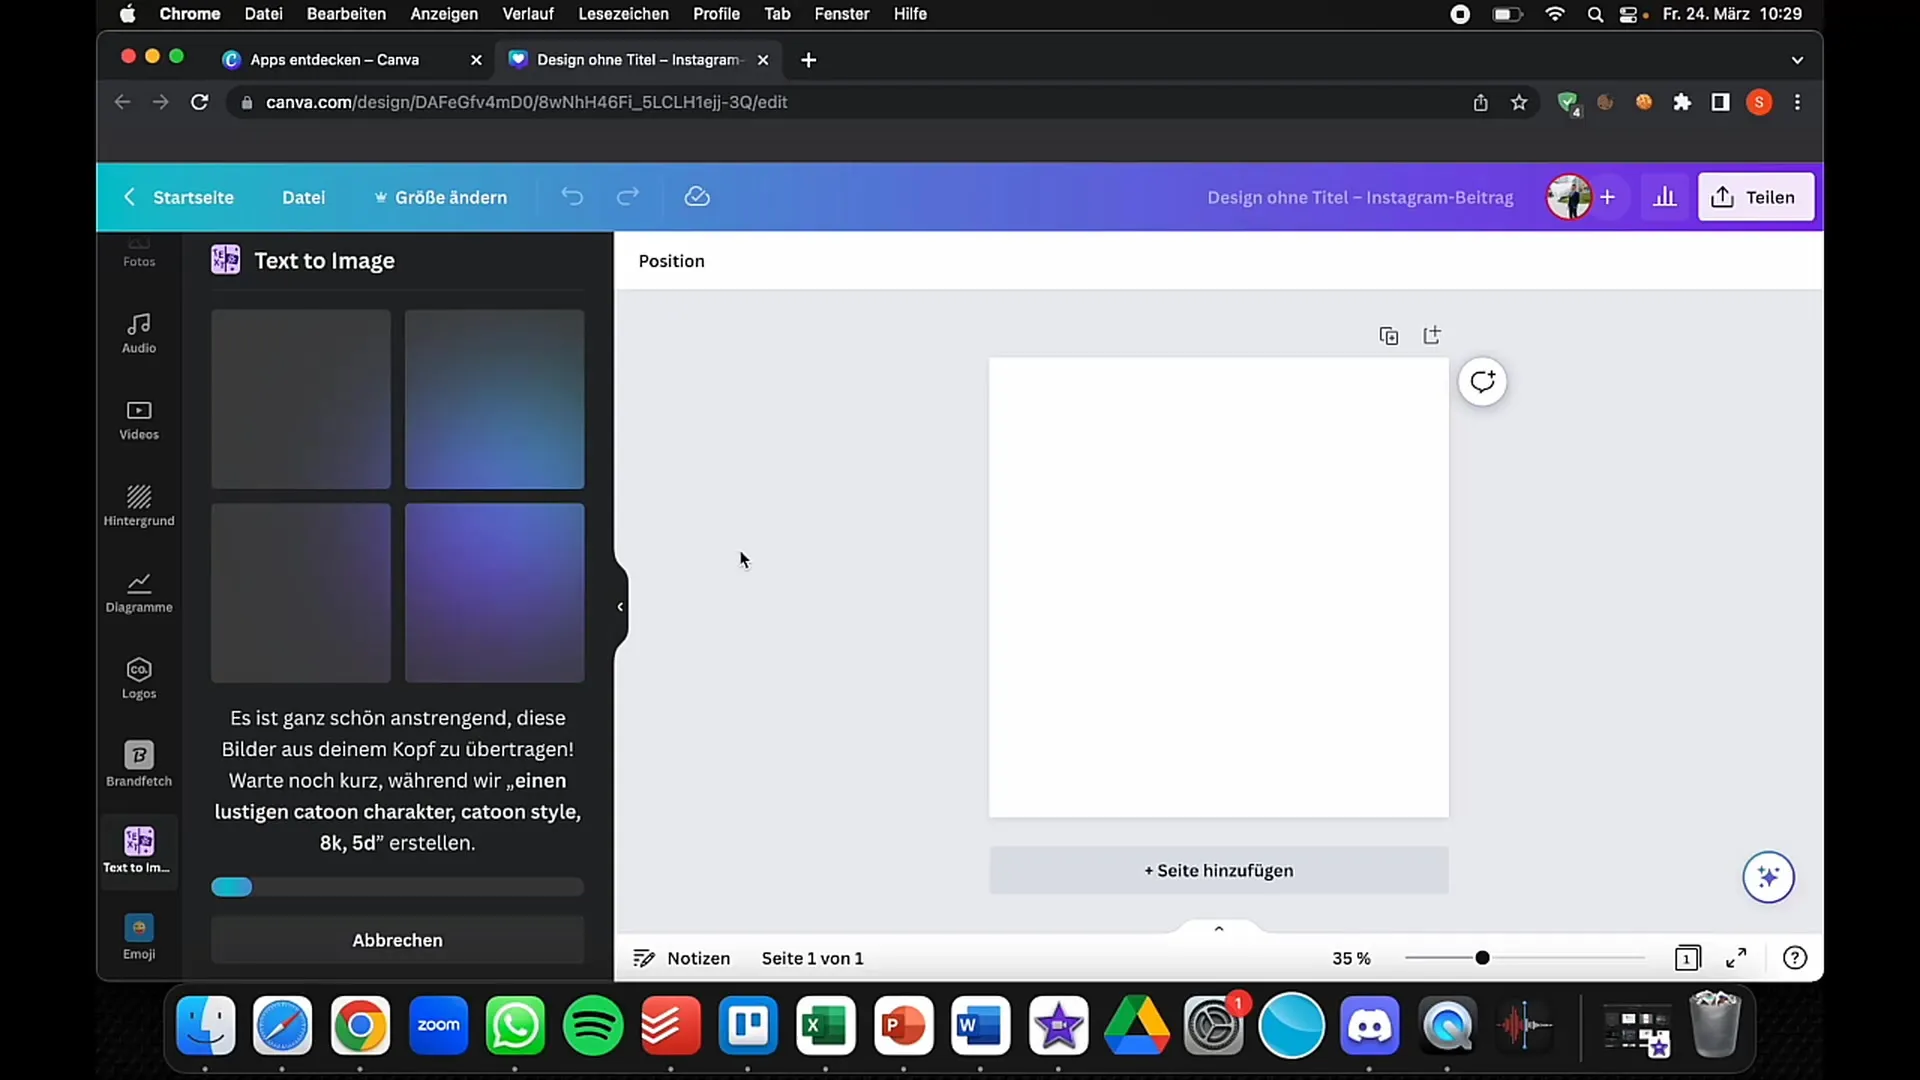
Task: Select the Text to Image sidebar app
Action: (x=139, y=852)
